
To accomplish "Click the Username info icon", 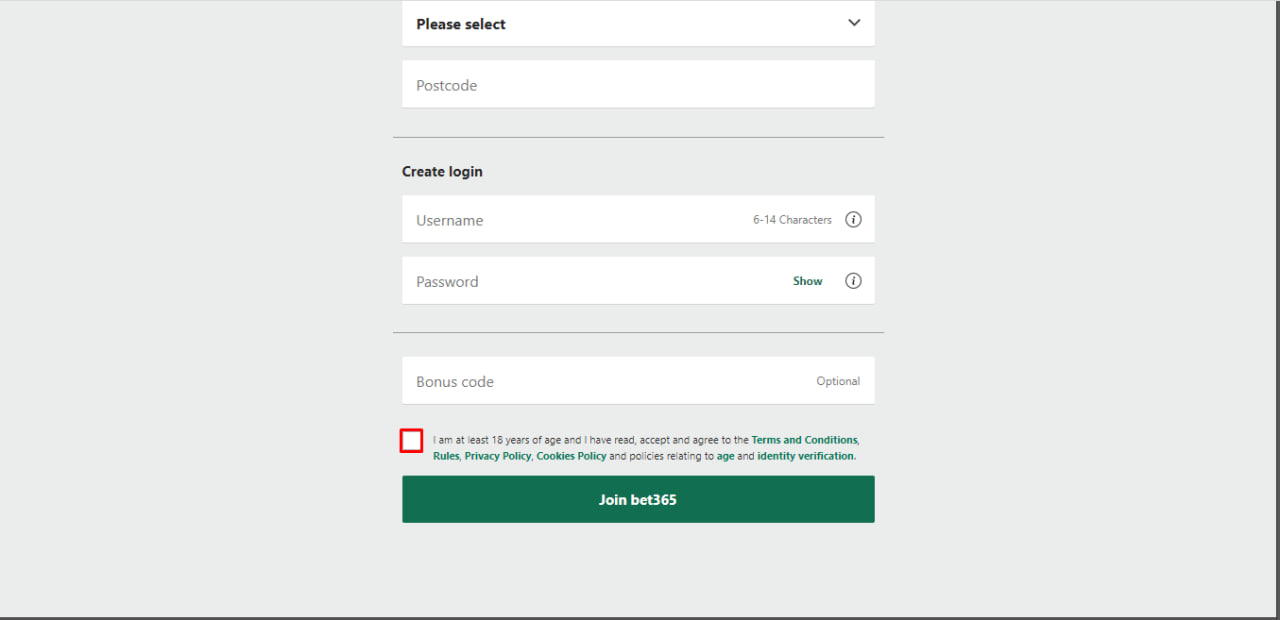I will click(853, 220).
